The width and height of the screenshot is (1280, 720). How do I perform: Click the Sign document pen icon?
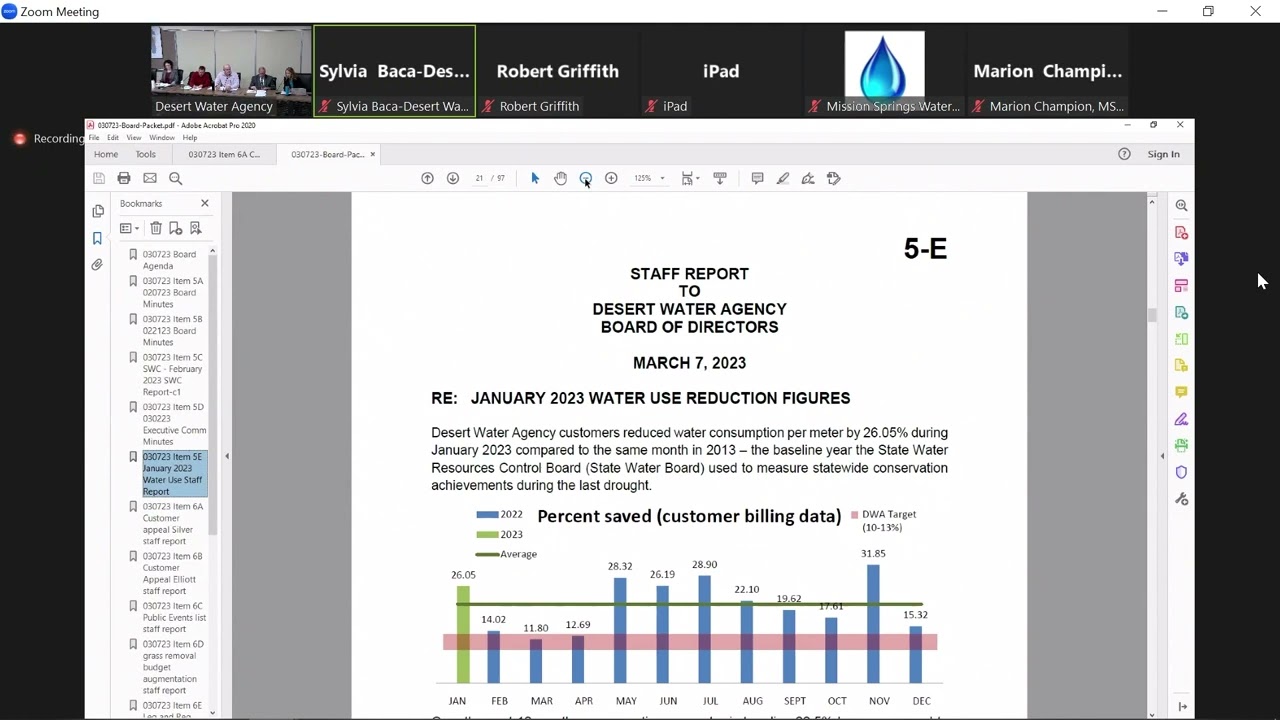pos(808,178)
